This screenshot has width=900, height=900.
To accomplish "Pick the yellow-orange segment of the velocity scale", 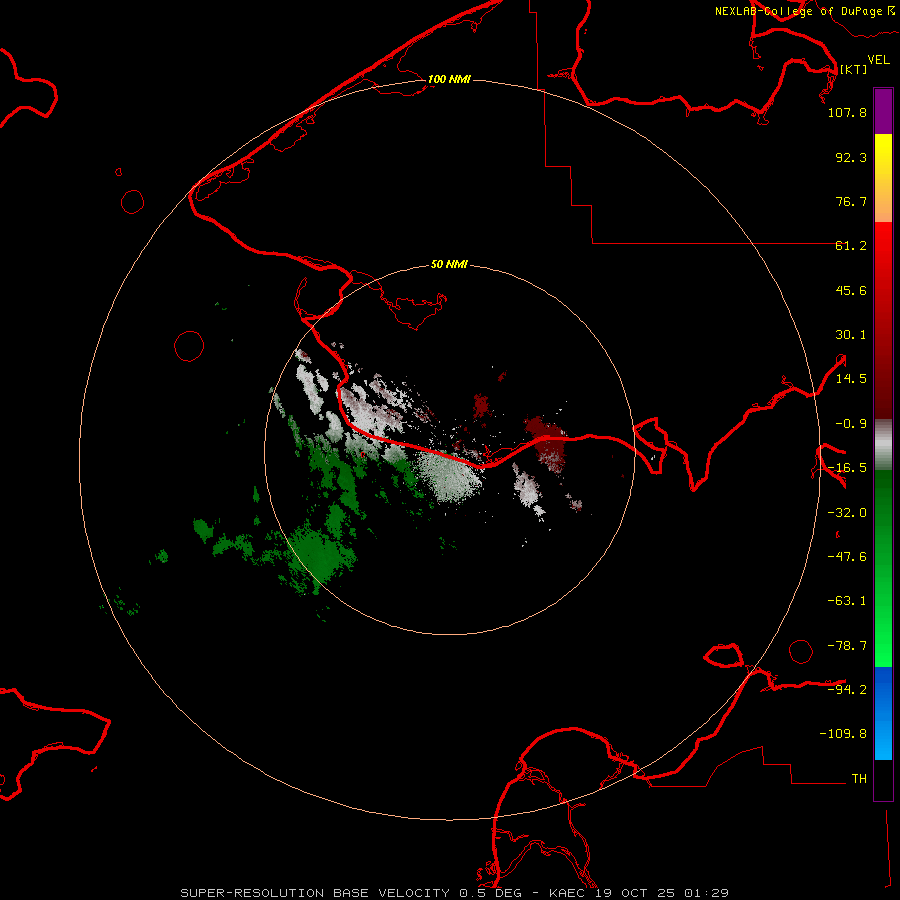I will pyautogui.click(x=883, y=178).
